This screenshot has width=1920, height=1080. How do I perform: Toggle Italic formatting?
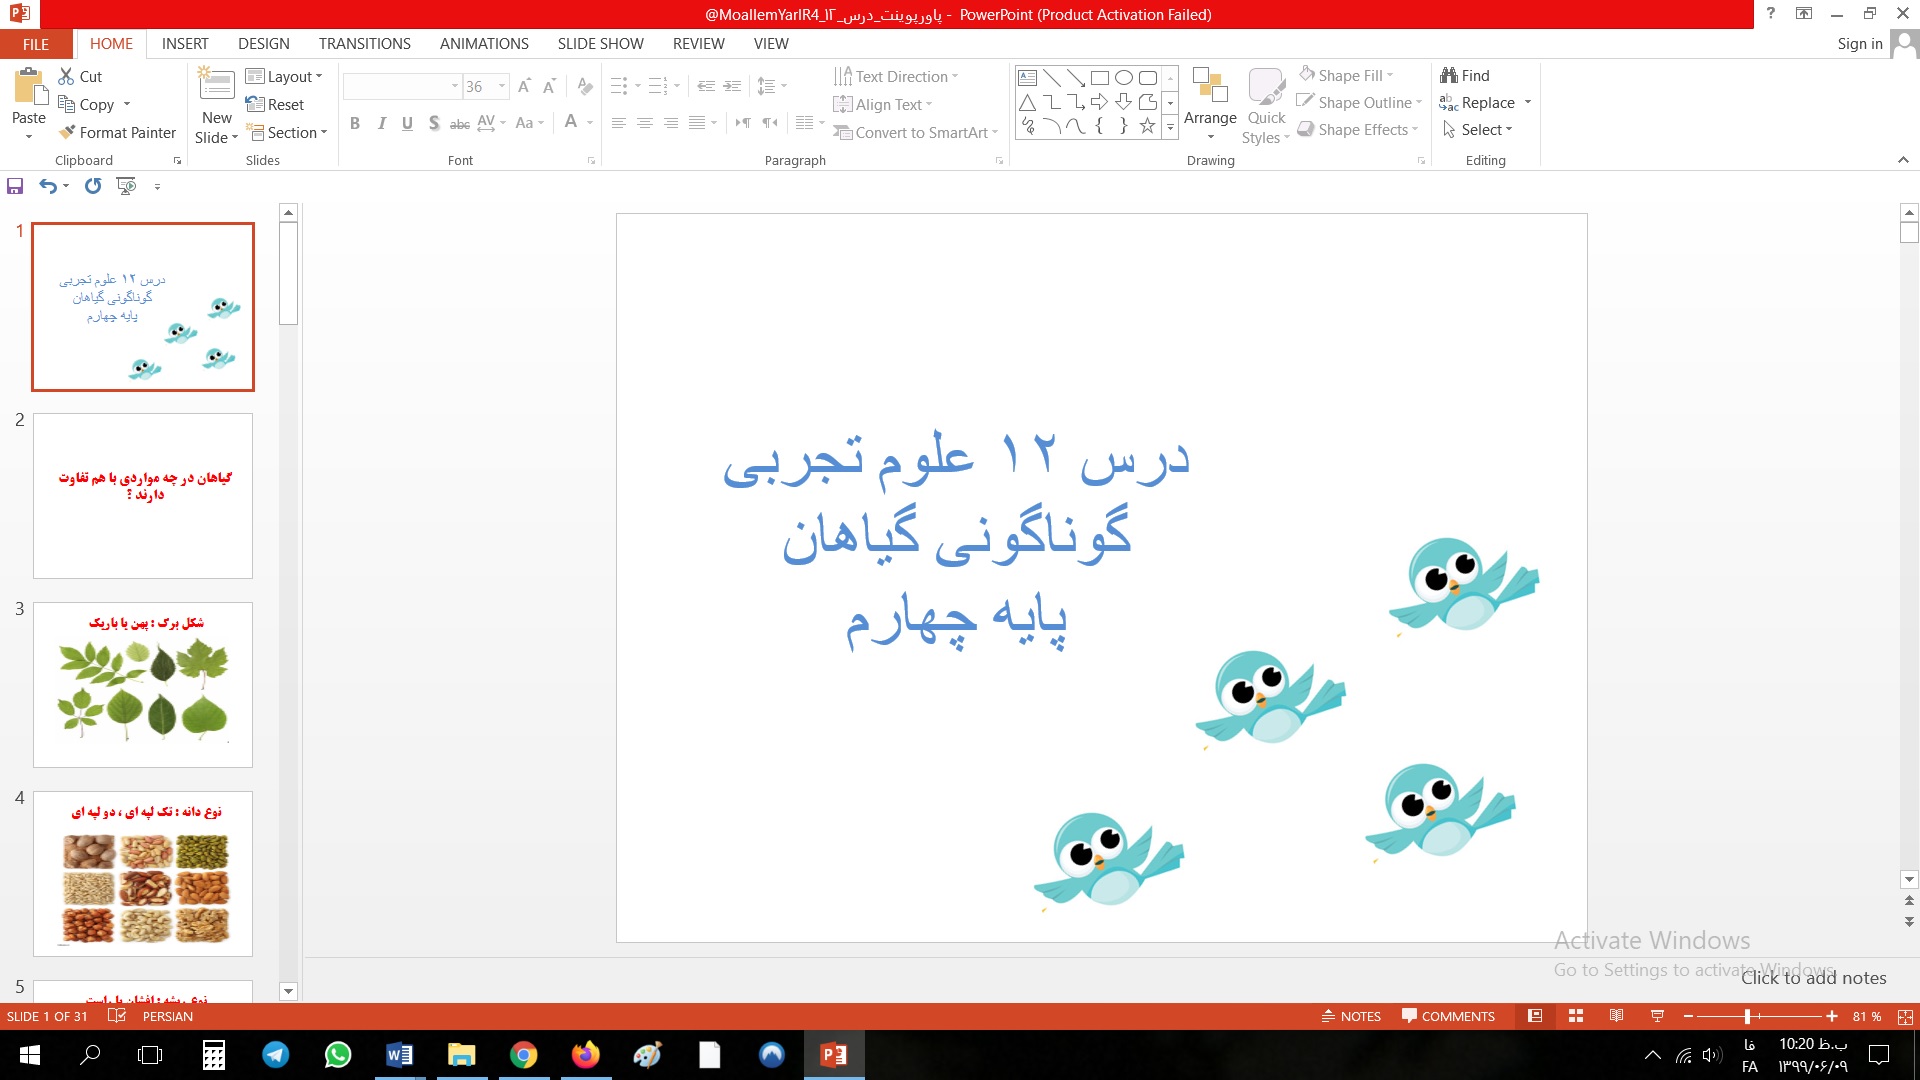tap(381, 123)
